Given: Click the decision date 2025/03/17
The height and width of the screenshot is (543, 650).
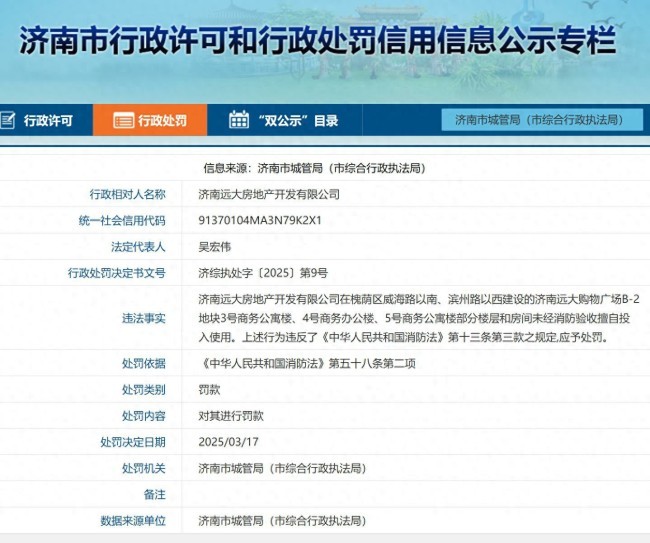Looking at the screenshot, I should click(228, 442).
